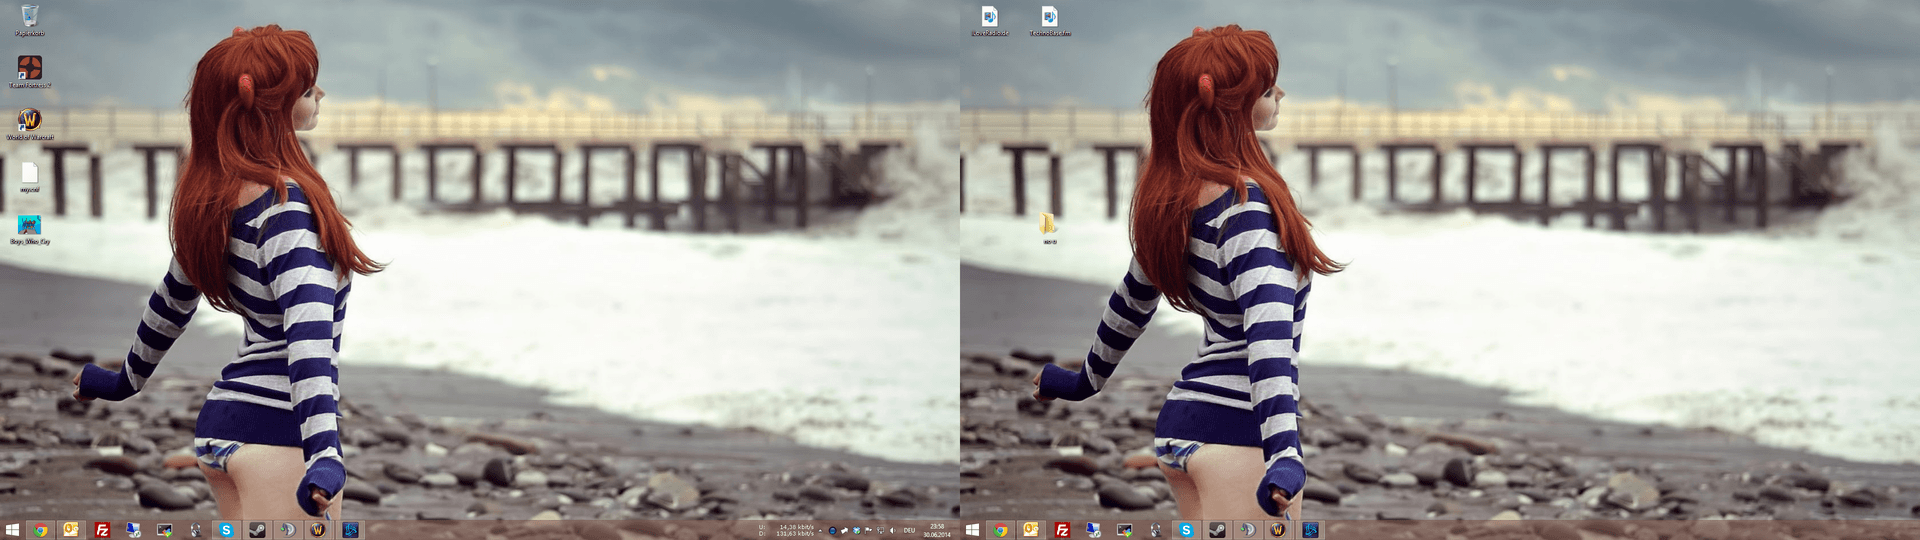Viewport: 1920px width, 540px height.
Task: Open the TechnoBase.fm audio shortcut
Action: coord(1049,17)
